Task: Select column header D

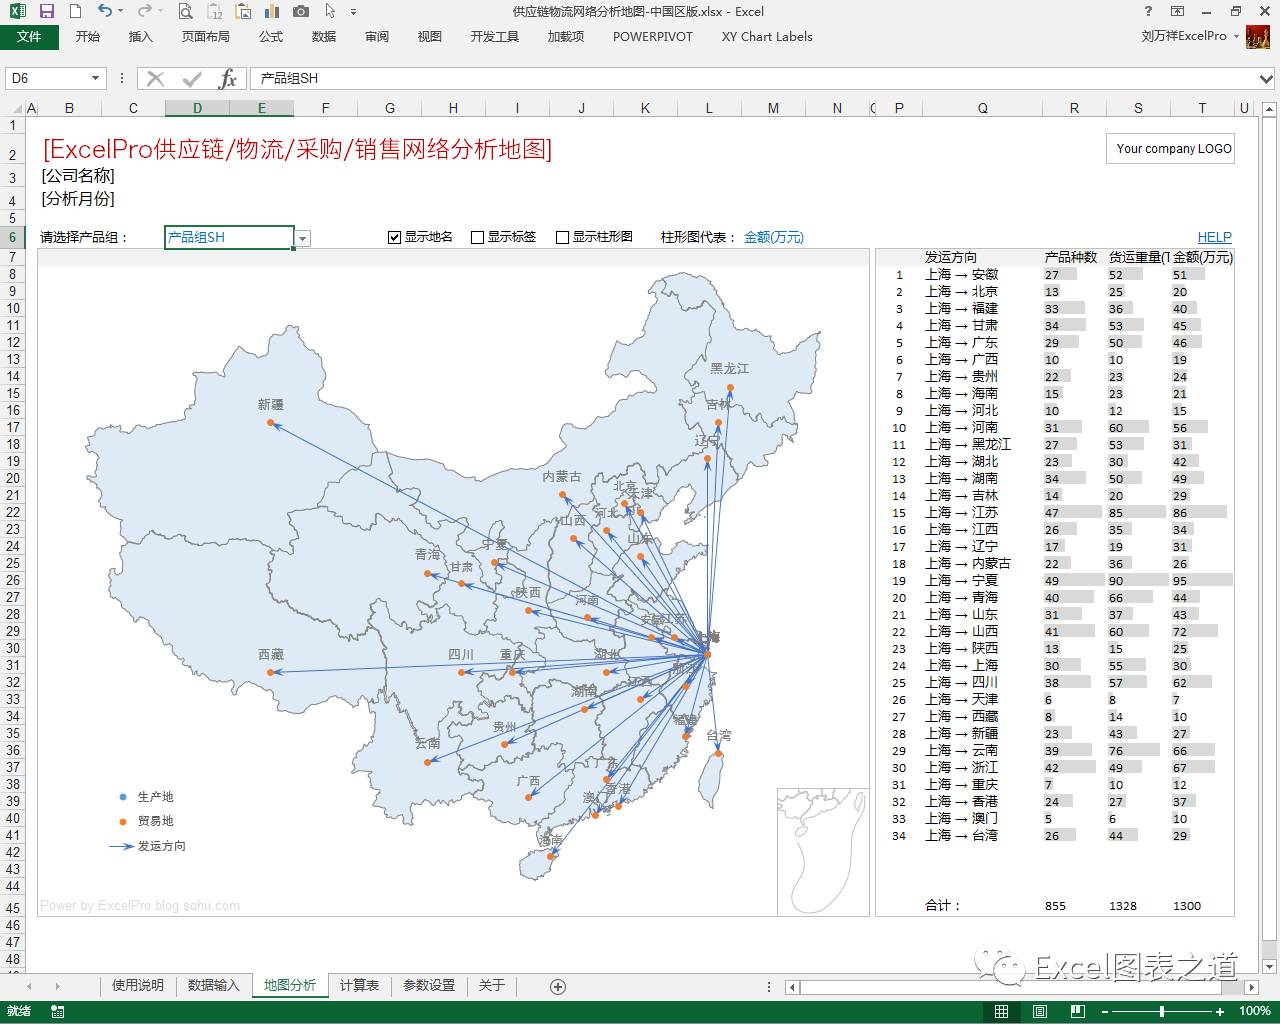Action: pos(197,108)
